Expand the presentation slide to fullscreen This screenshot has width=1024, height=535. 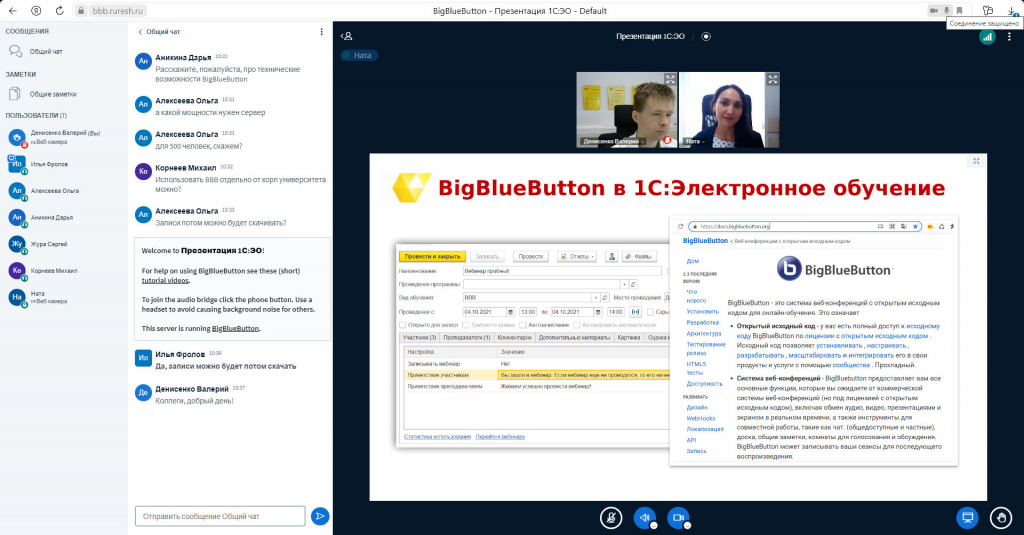tap(976, 161)
